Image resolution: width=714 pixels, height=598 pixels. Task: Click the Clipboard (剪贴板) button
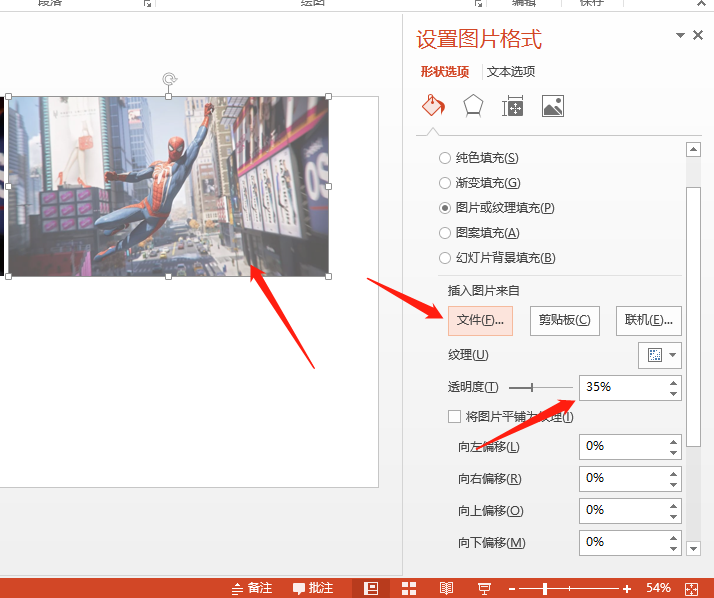coord(565,321)
